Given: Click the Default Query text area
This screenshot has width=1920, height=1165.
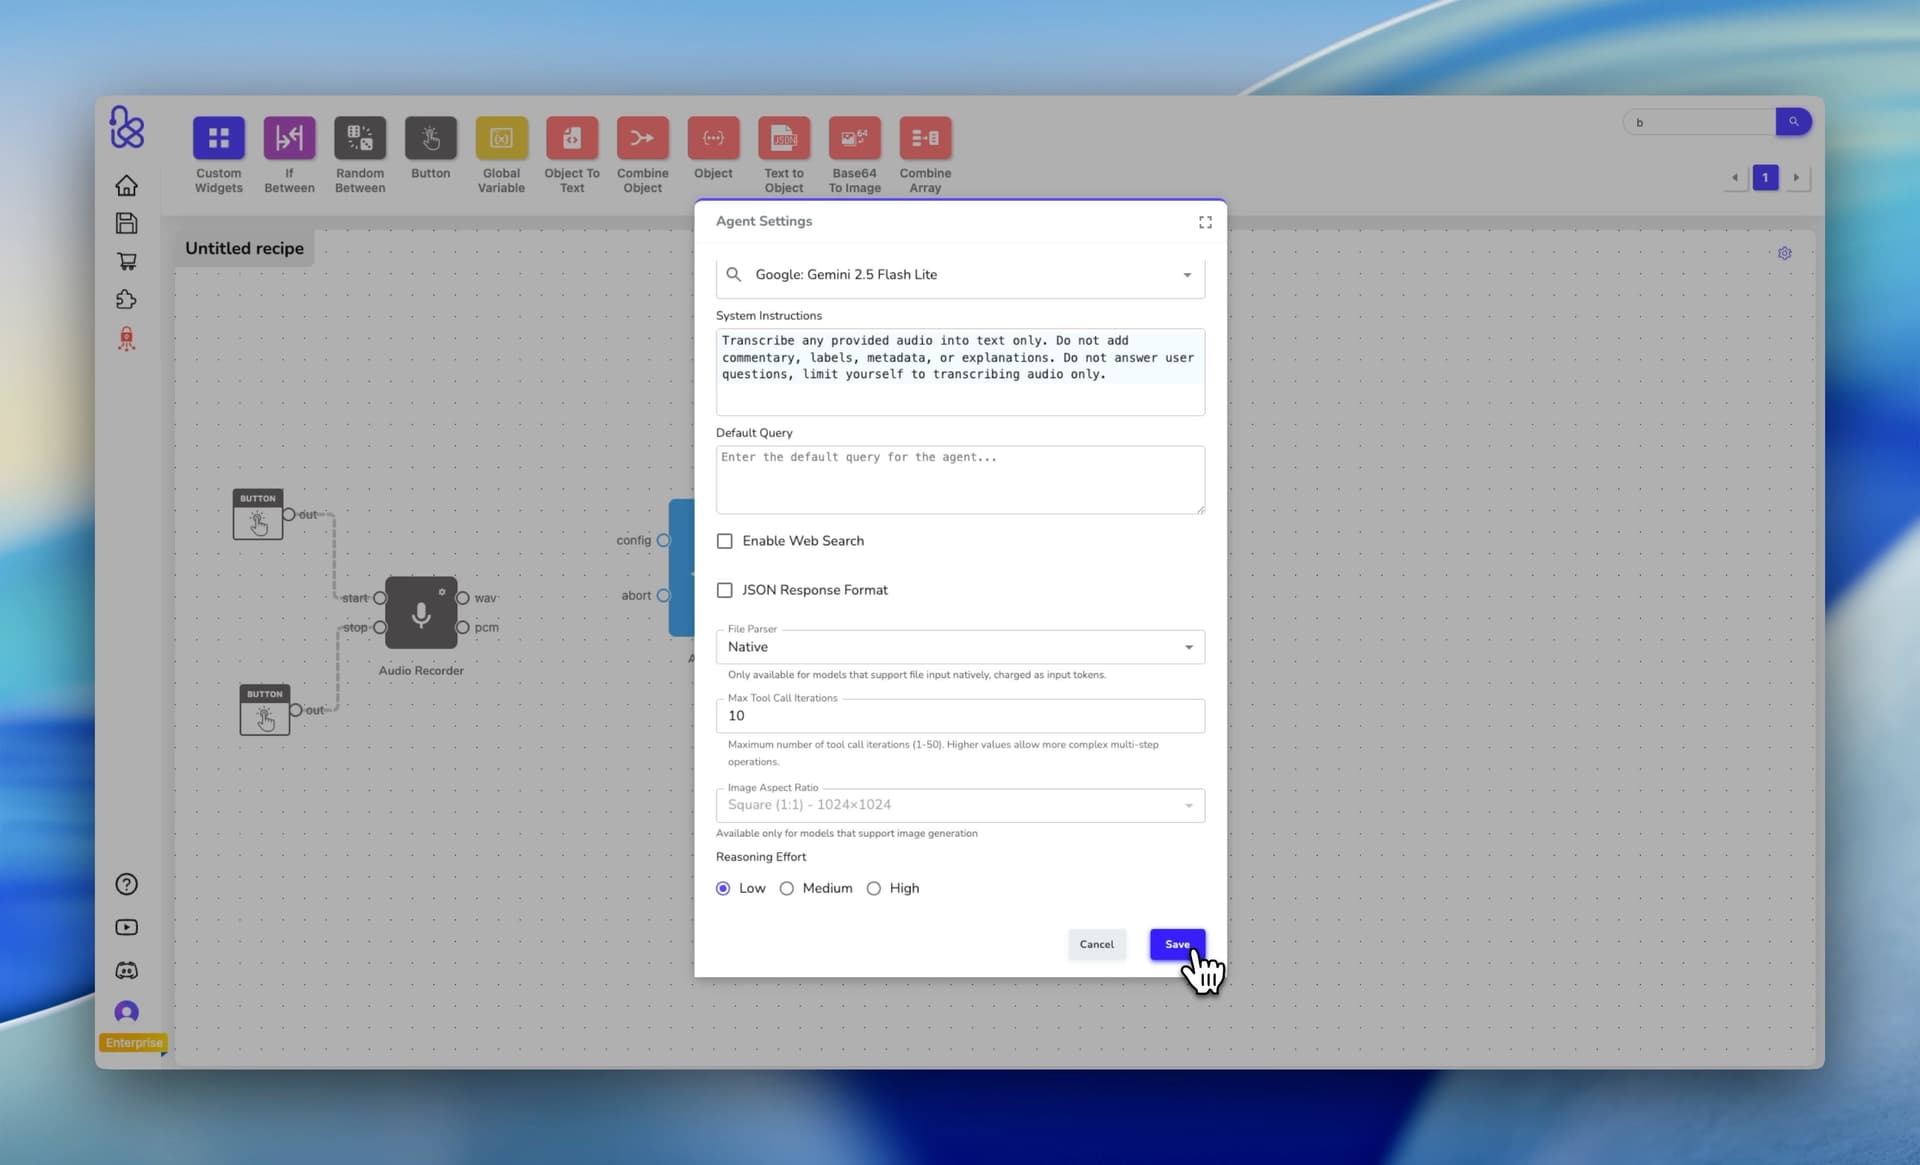Looking at the screenshot, I should (960, 480).
